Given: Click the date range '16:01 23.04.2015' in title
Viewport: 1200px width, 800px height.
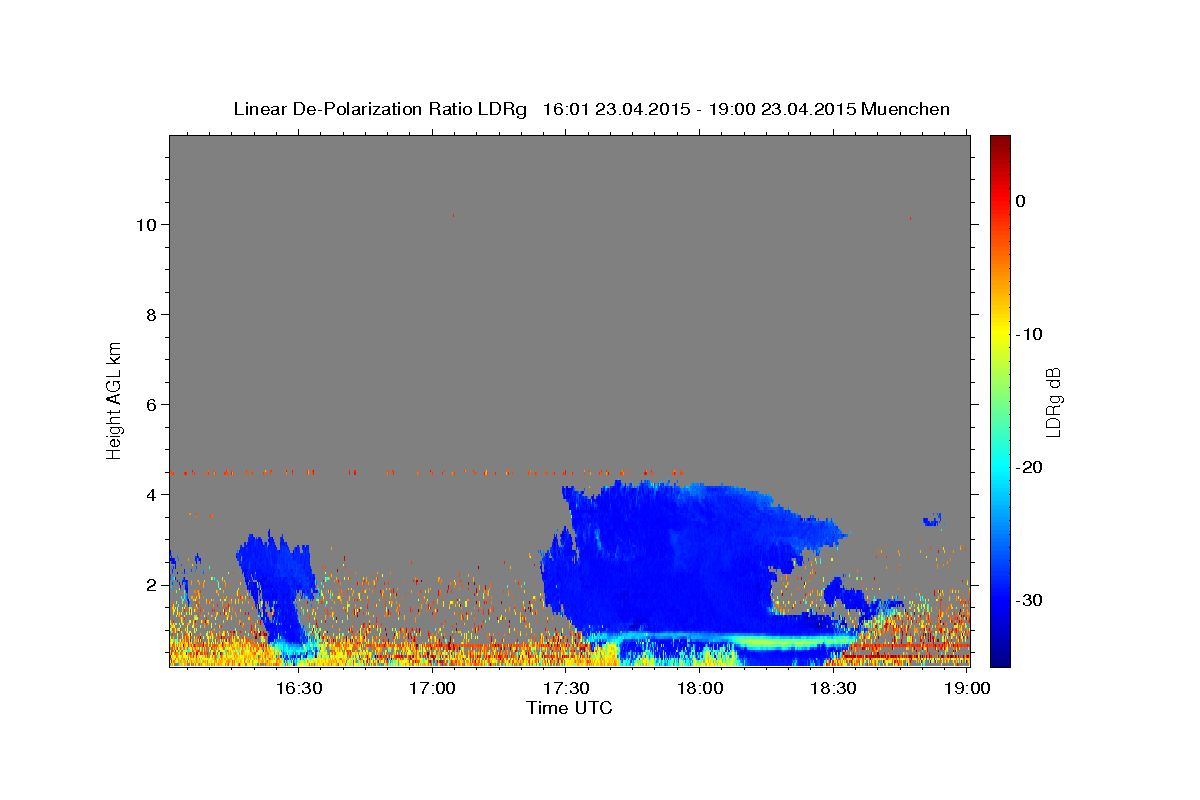Looking at the screenshot, I should pos(615,109).
